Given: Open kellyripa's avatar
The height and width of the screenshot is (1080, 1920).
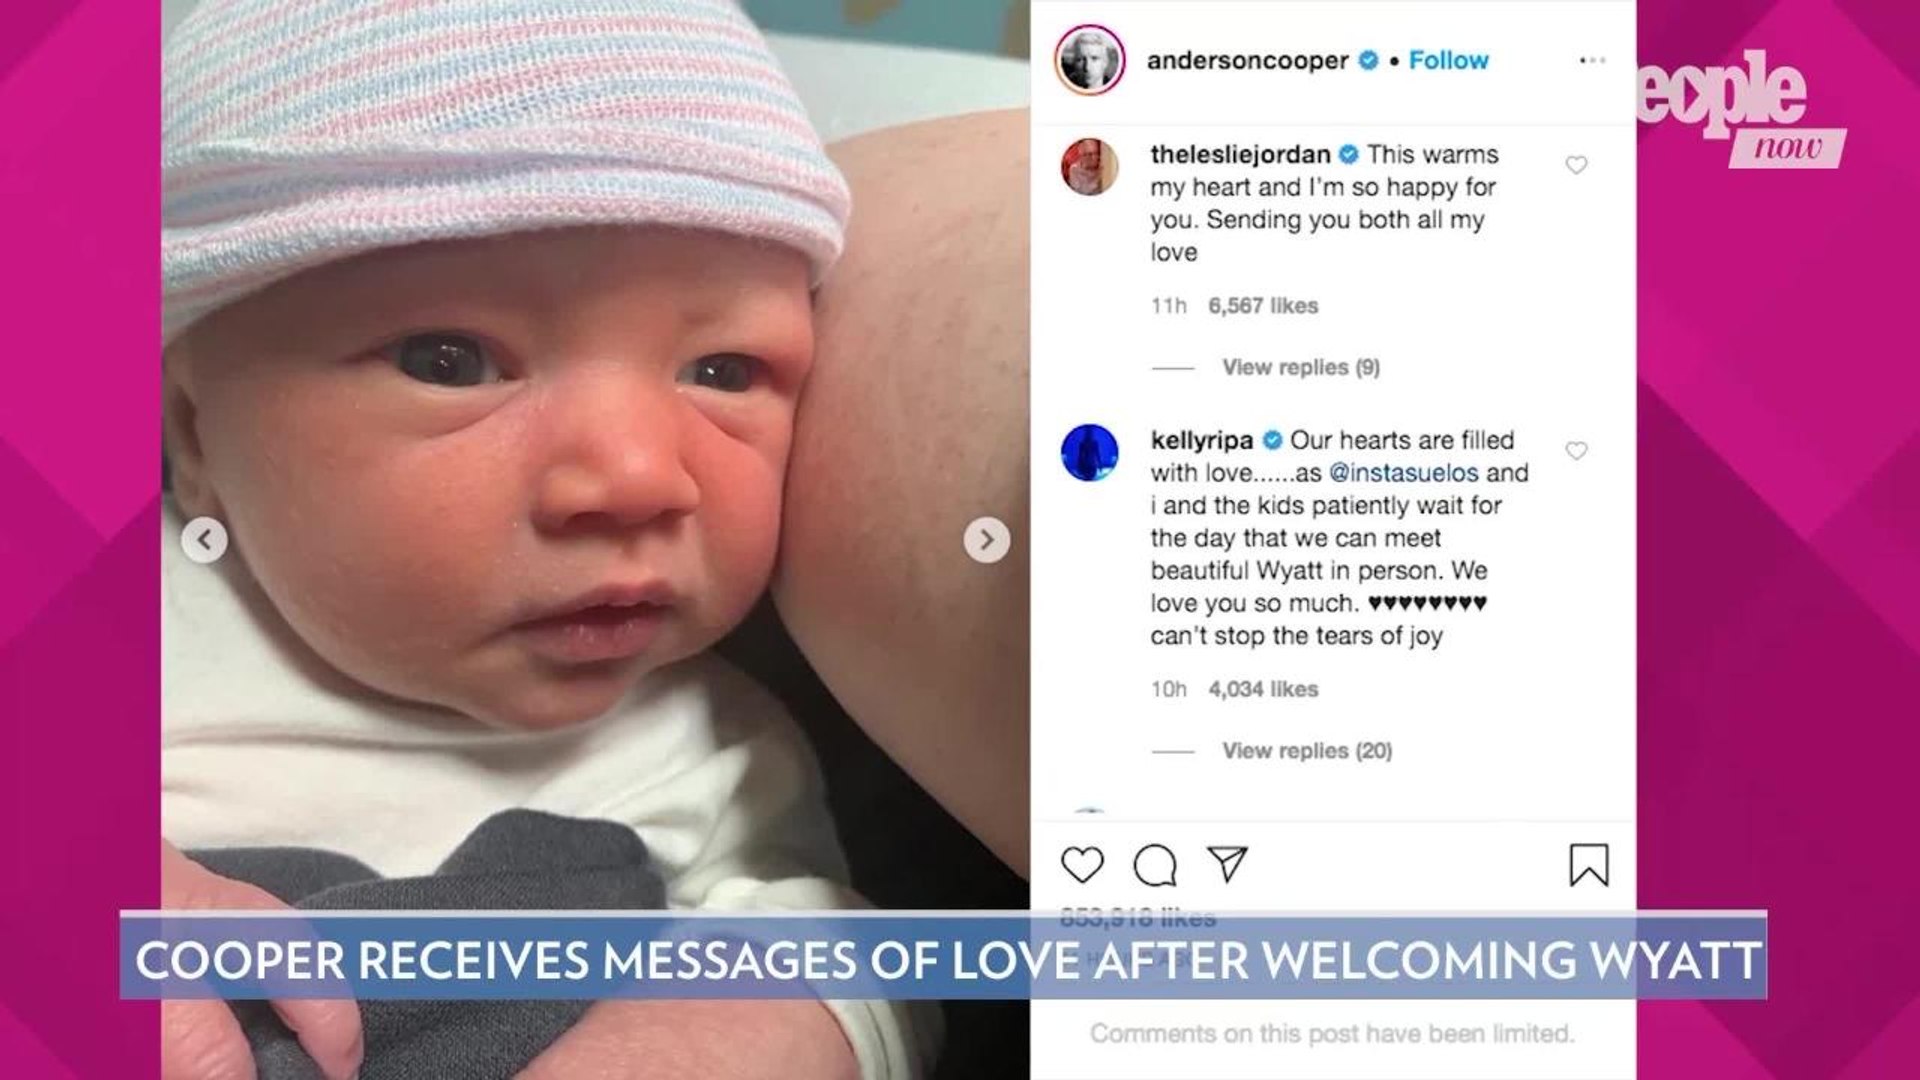Looking at the screenshot, I should 1089,452.
